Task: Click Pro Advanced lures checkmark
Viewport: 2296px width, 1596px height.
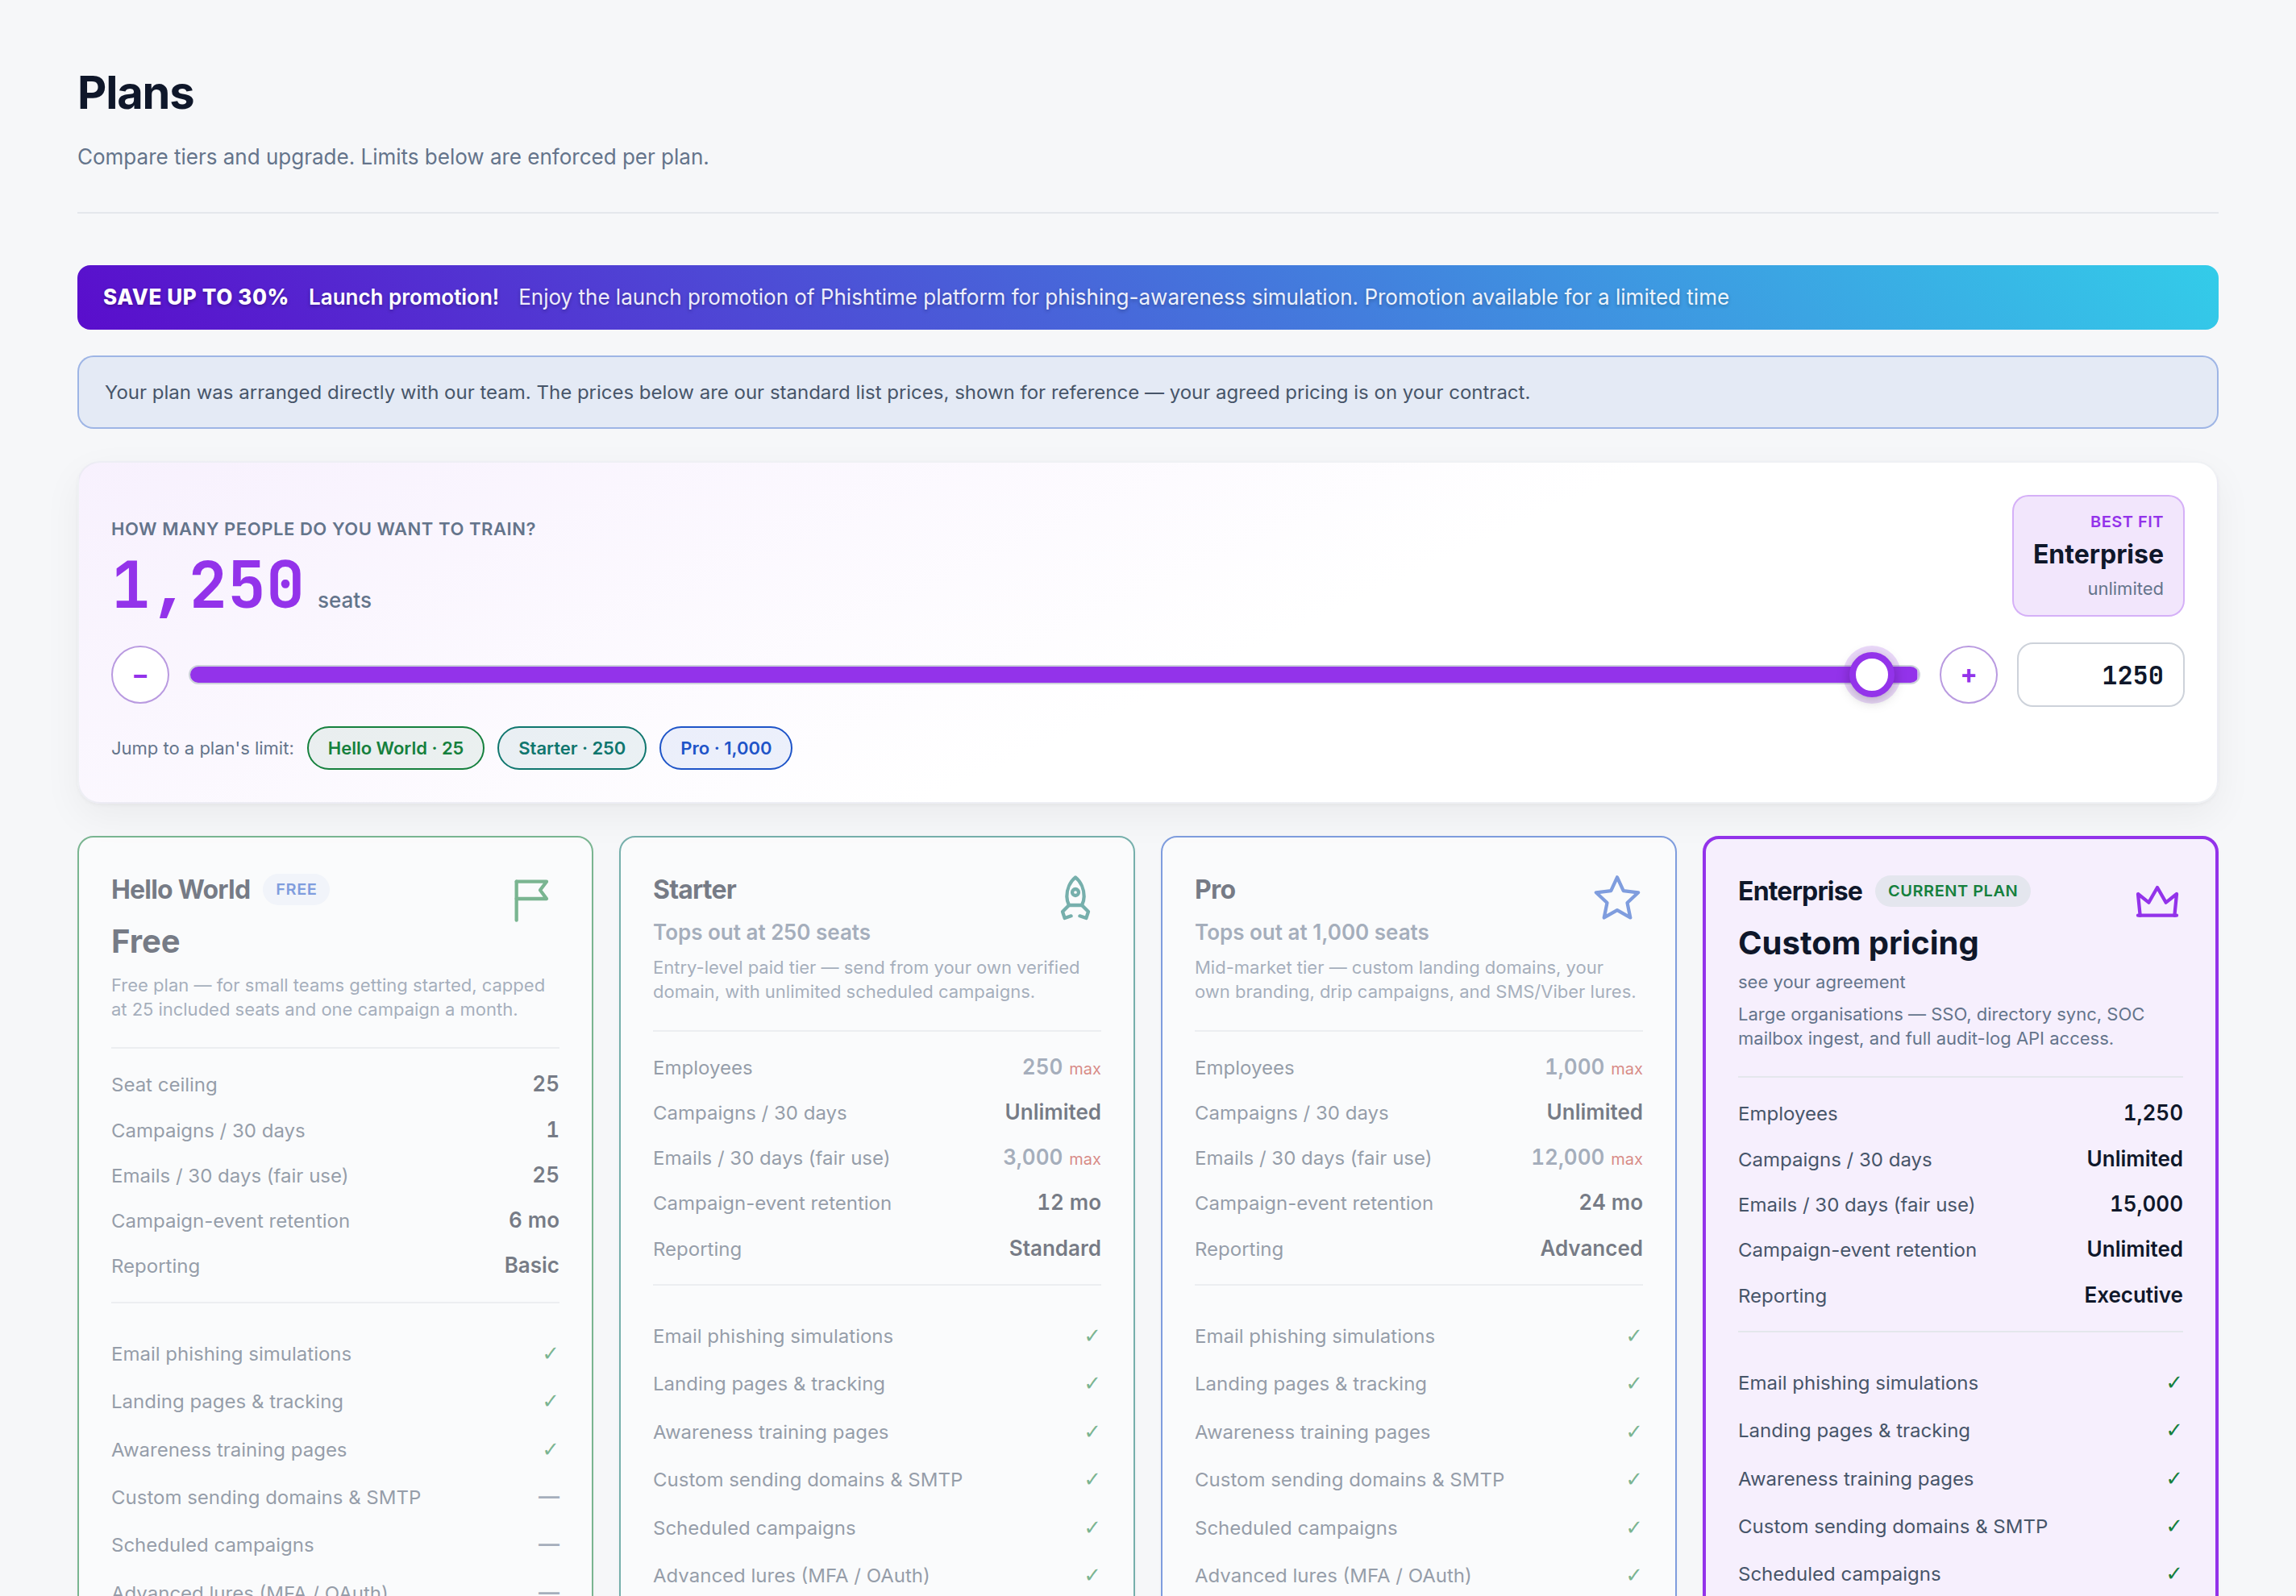Action: (1634, 1575)
